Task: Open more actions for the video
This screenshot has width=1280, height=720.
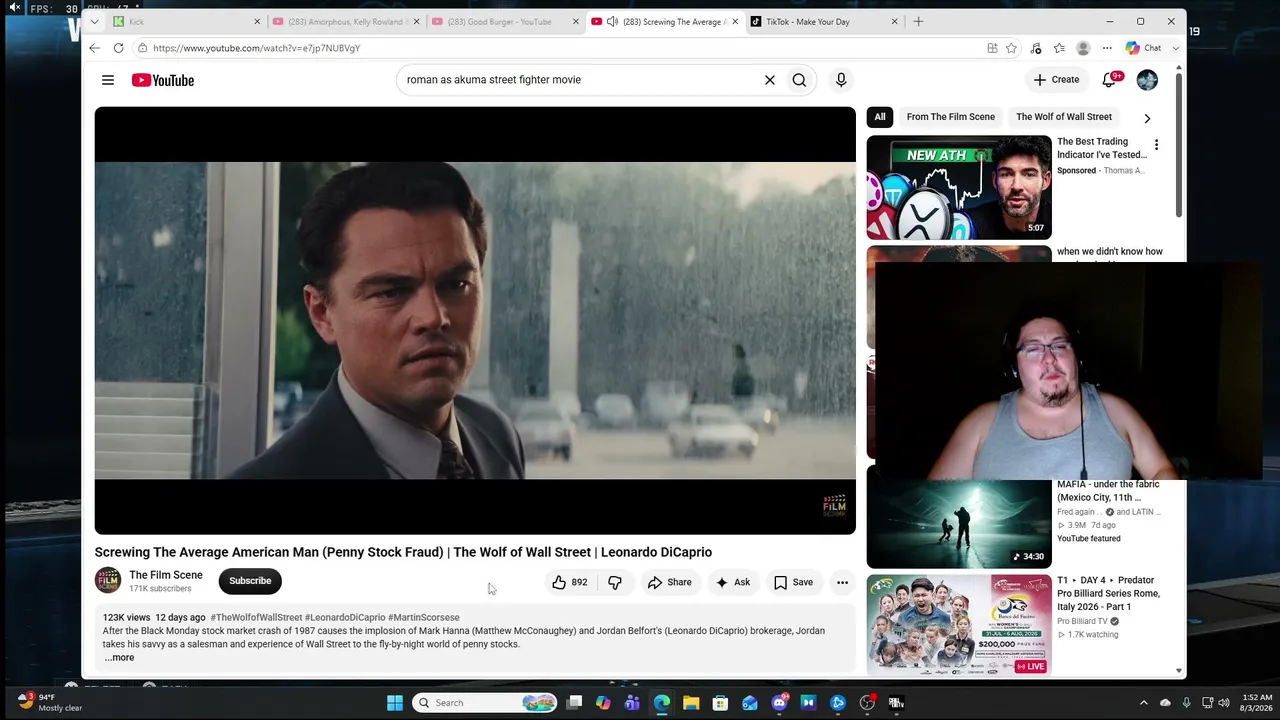Action: (x=842, y=582)
